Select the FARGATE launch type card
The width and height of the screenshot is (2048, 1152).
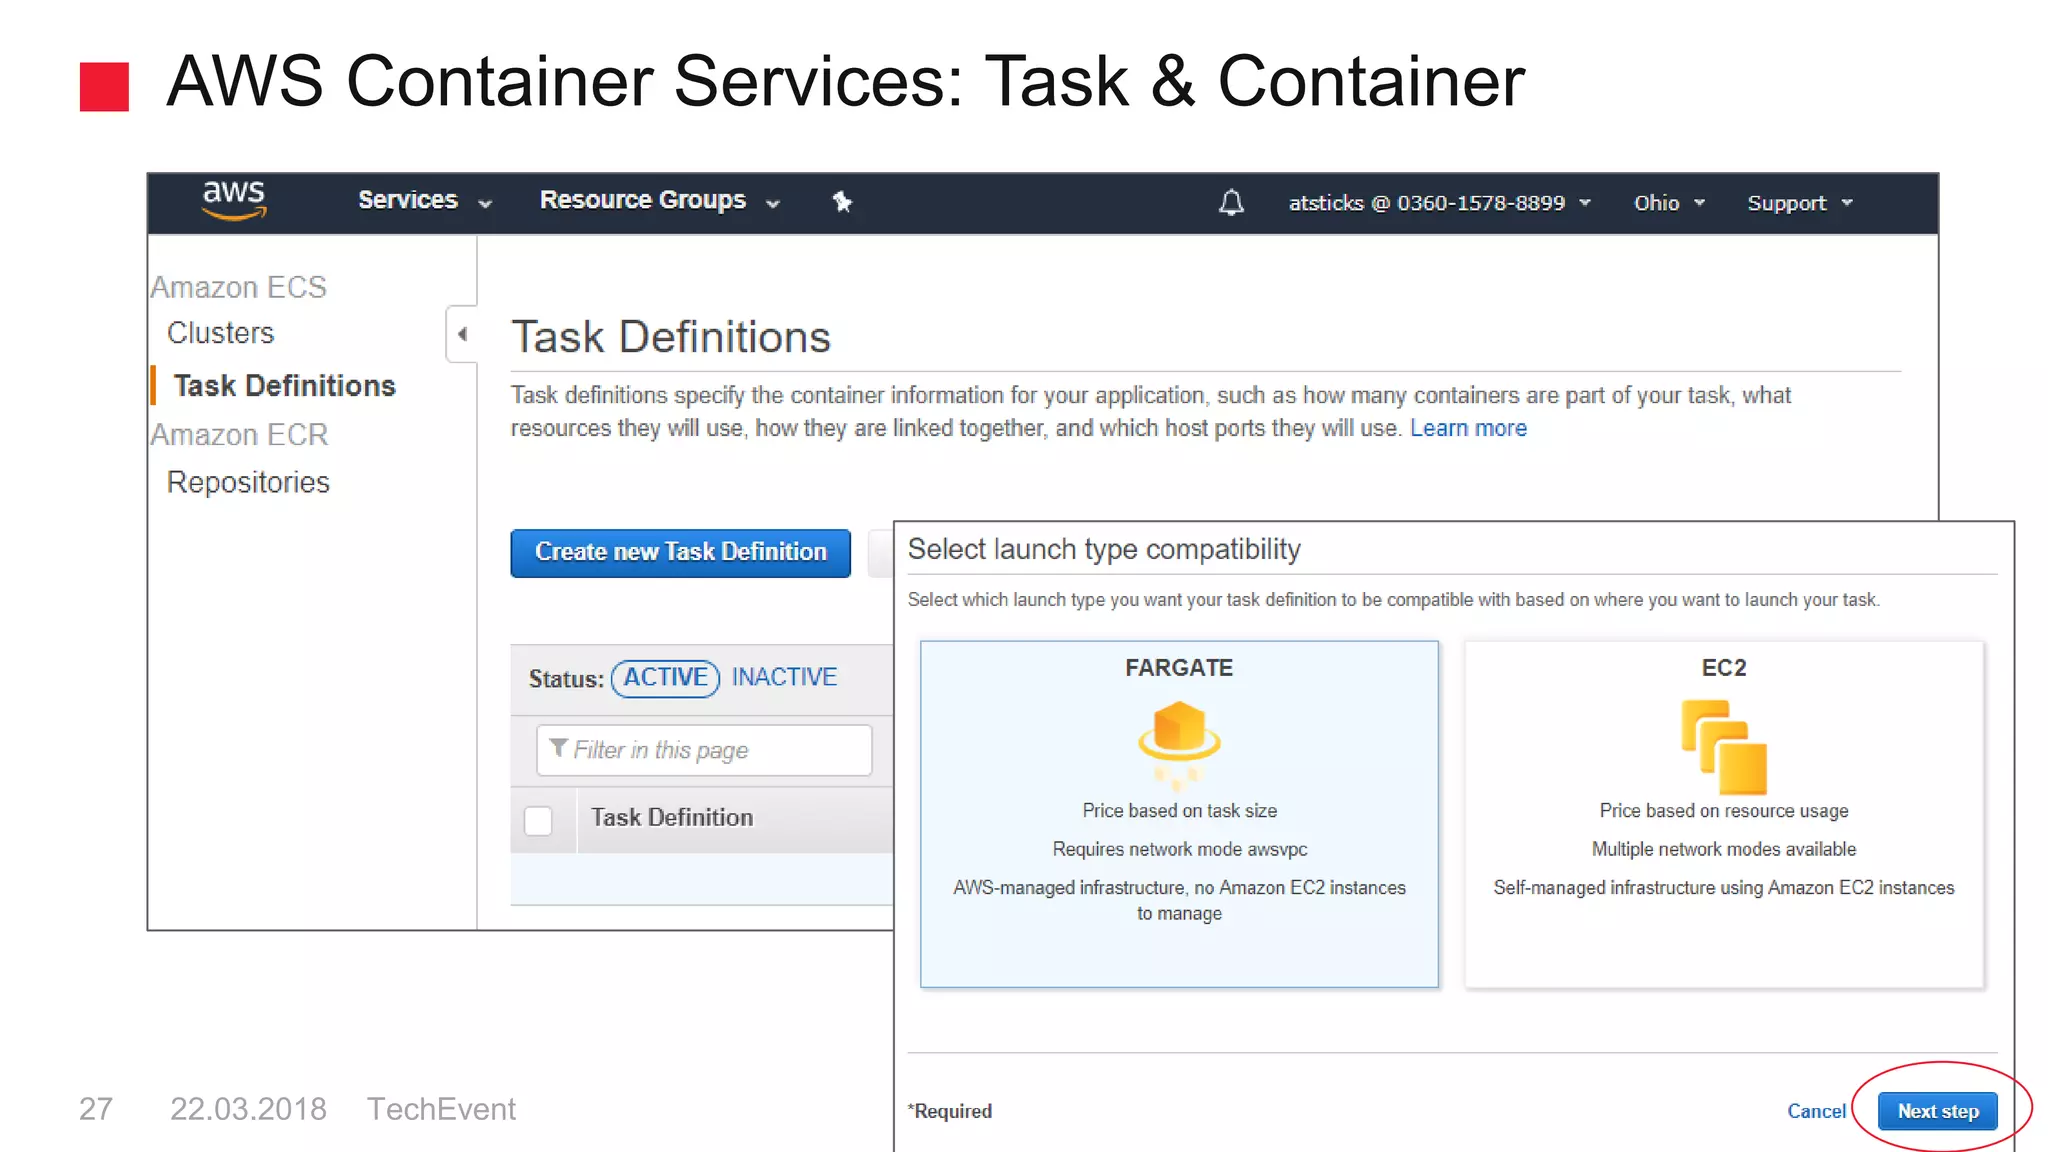pos(1179,814)
